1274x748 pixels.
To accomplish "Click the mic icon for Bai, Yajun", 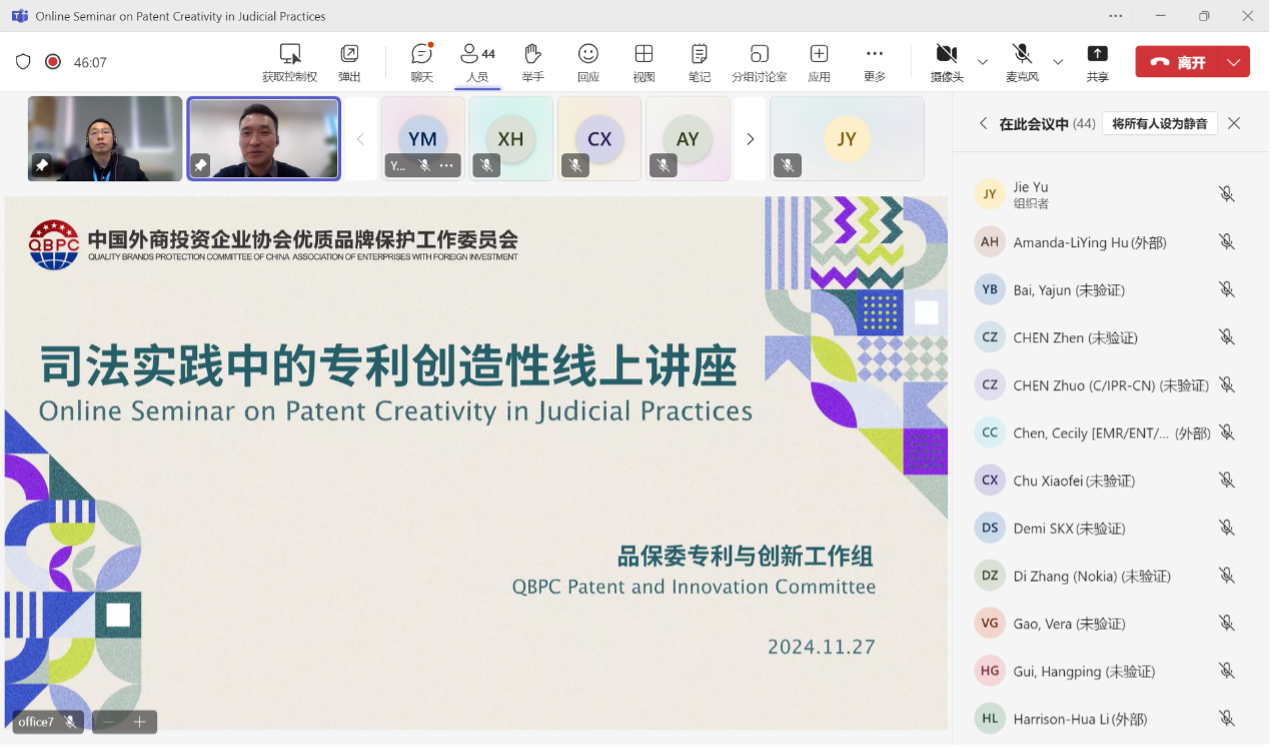I will coord(1227,290).
